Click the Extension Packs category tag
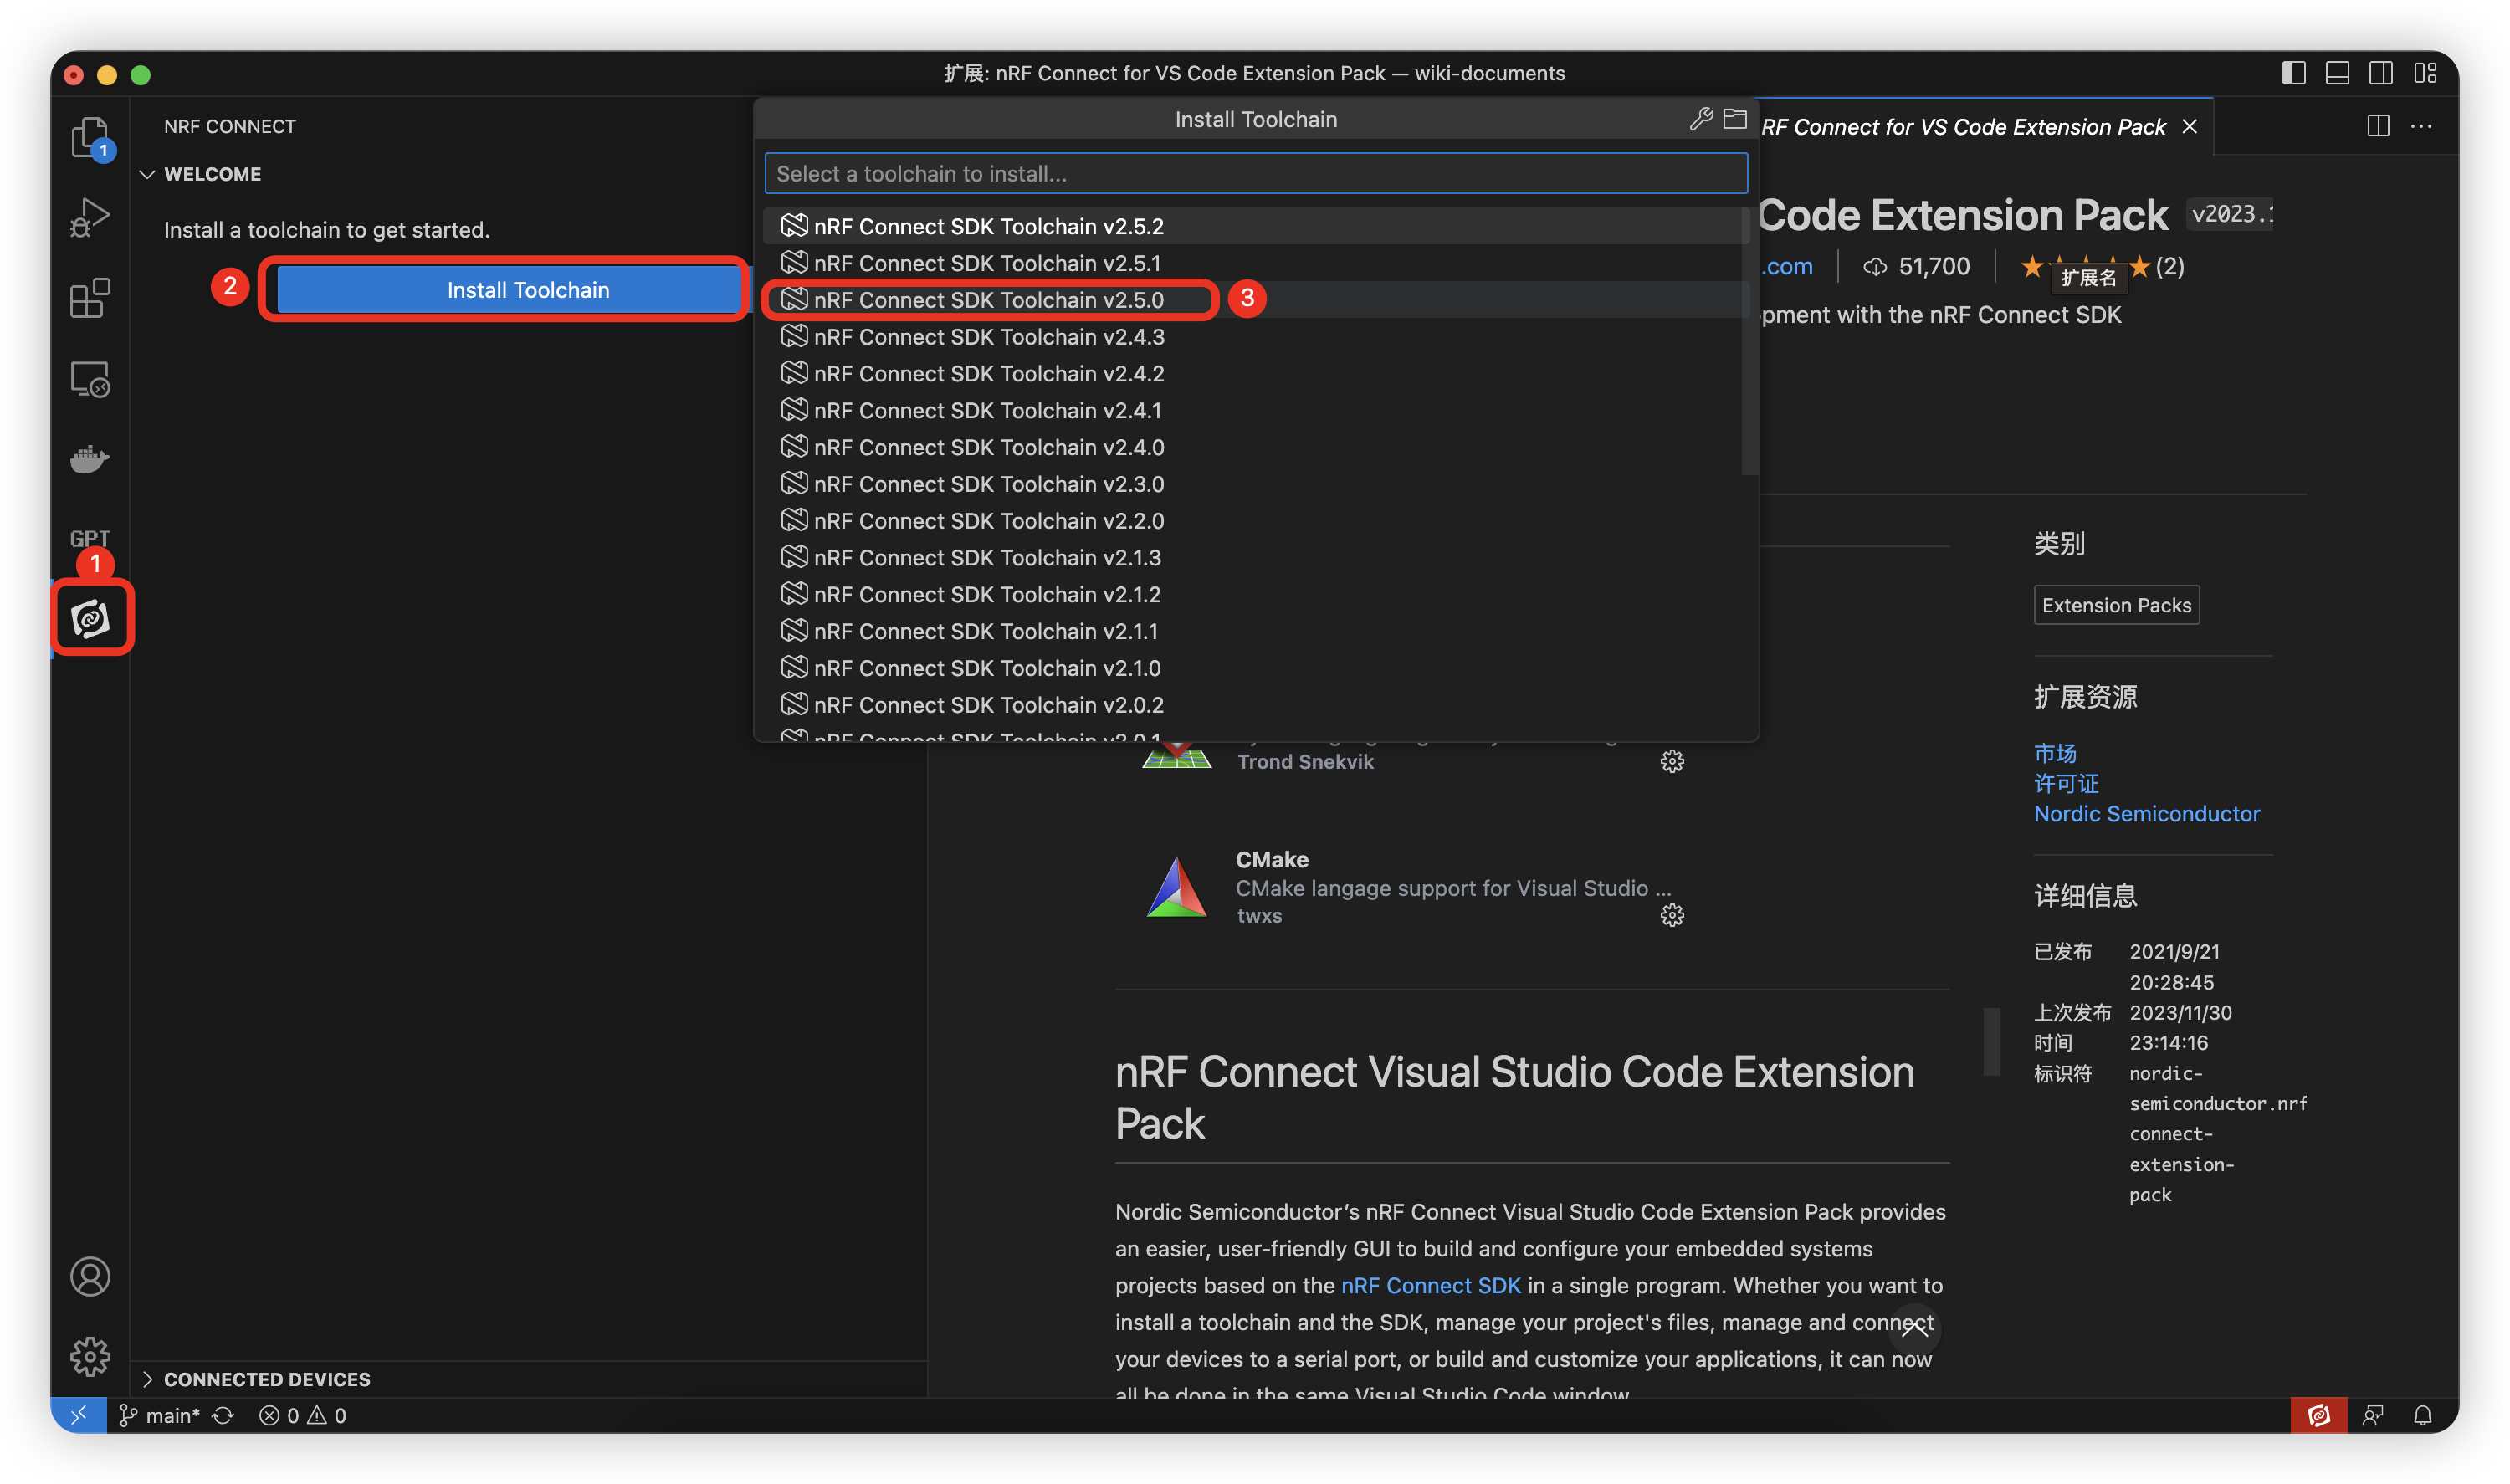This screenshot has width=2510, height=1484. tap(2116, 605)
